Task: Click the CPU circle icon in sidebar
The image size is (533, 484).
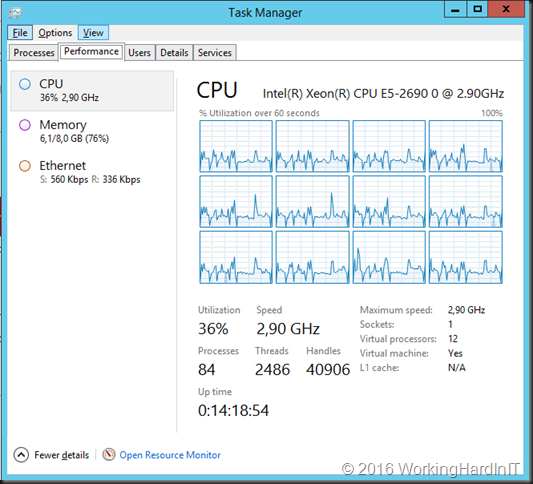Action: point(25,84)
